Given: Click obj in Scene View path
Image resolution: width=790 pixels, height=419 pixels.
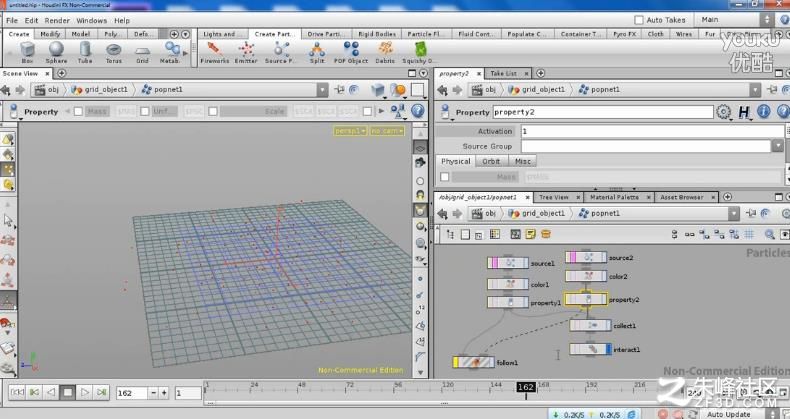Looking at the screenshot, I should point(47,90).
